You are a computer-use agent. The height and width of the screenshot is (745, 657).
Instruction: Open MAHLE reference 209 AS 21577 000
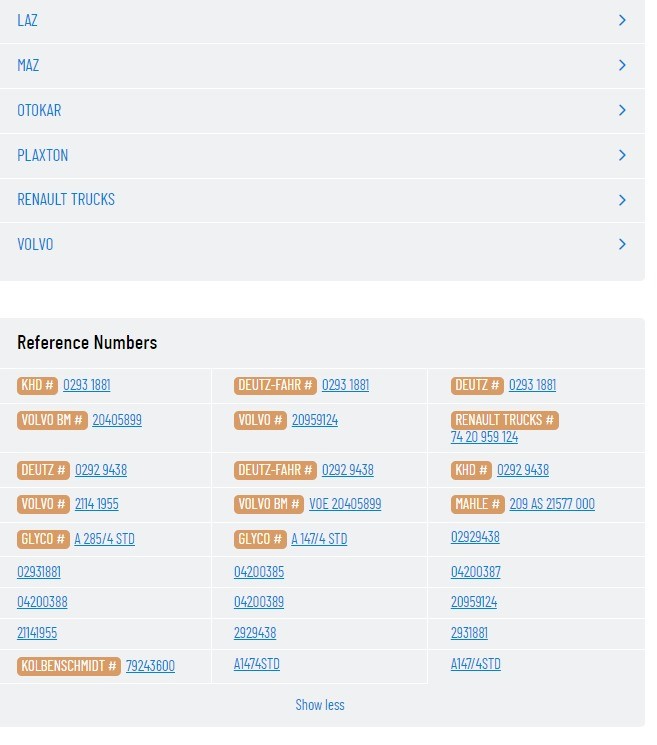[x=552, y=504]
